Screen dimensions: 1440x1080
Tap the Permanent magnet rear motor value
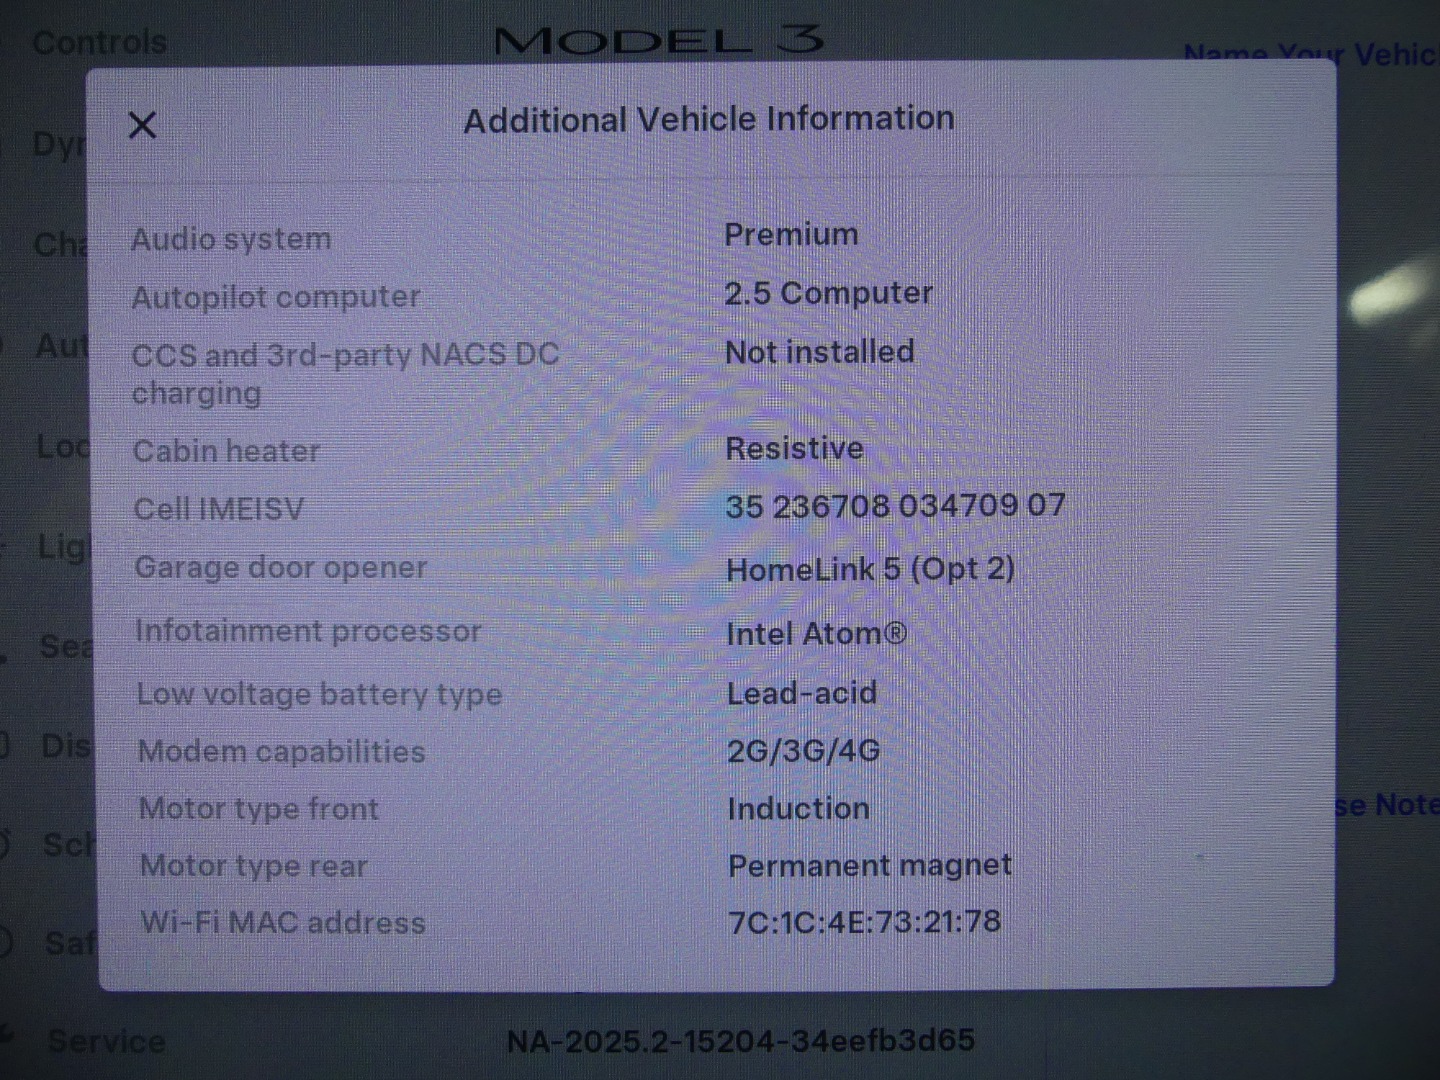870,865
